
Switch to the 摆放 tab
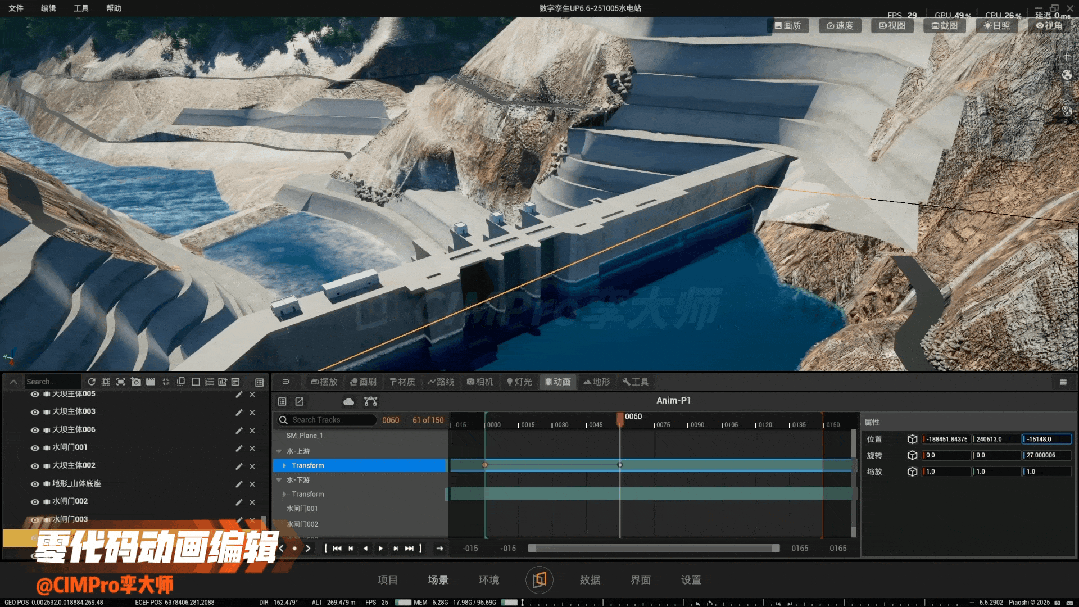pos(323,382)
